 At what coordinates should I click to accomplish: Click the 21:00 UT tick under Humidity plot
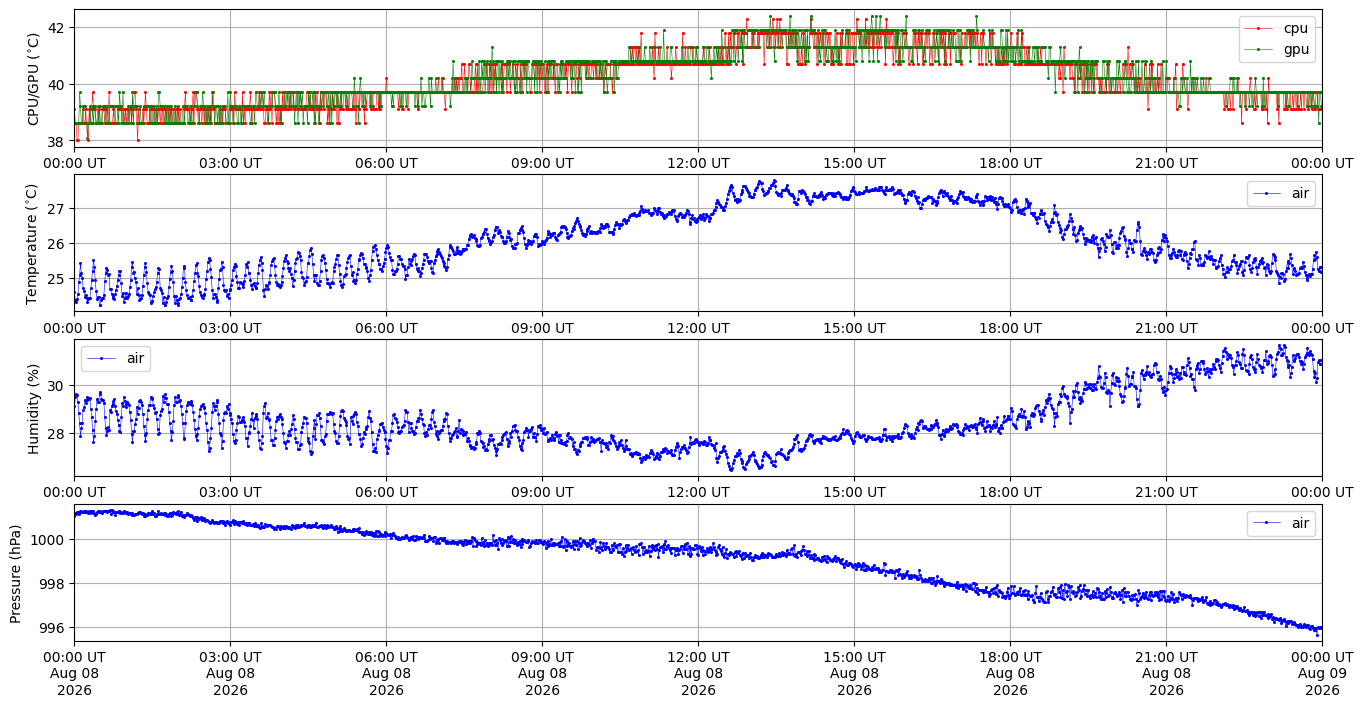[1166, 492]
